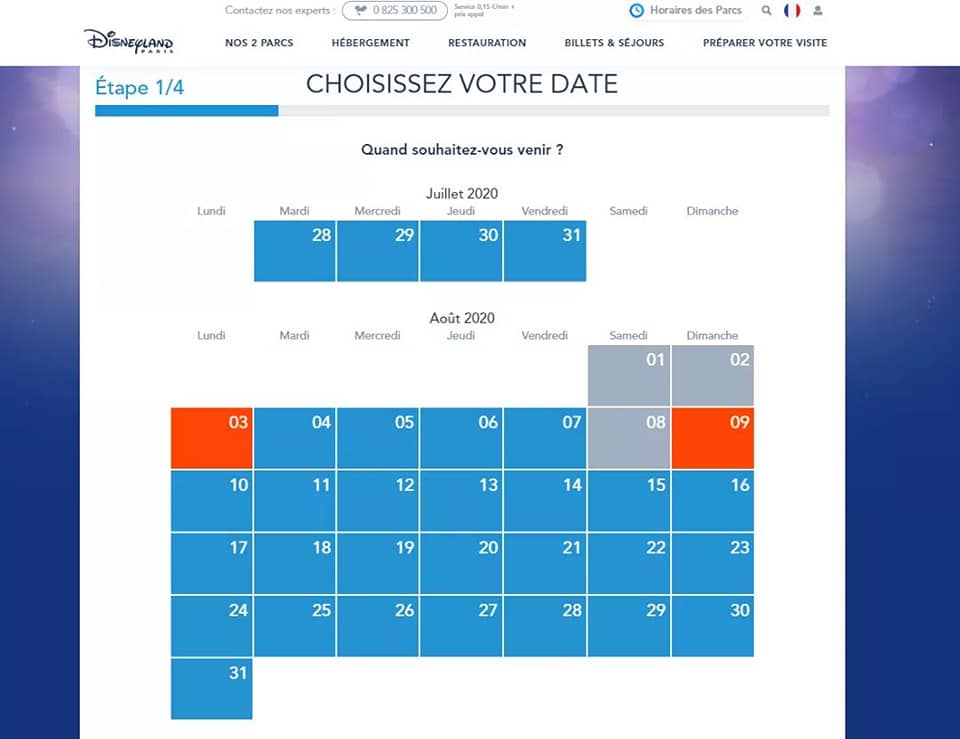The width and height of the screenshot is (960, 739).
Task: Open the Billets & Séjours menu
Action: click(614, 43)
